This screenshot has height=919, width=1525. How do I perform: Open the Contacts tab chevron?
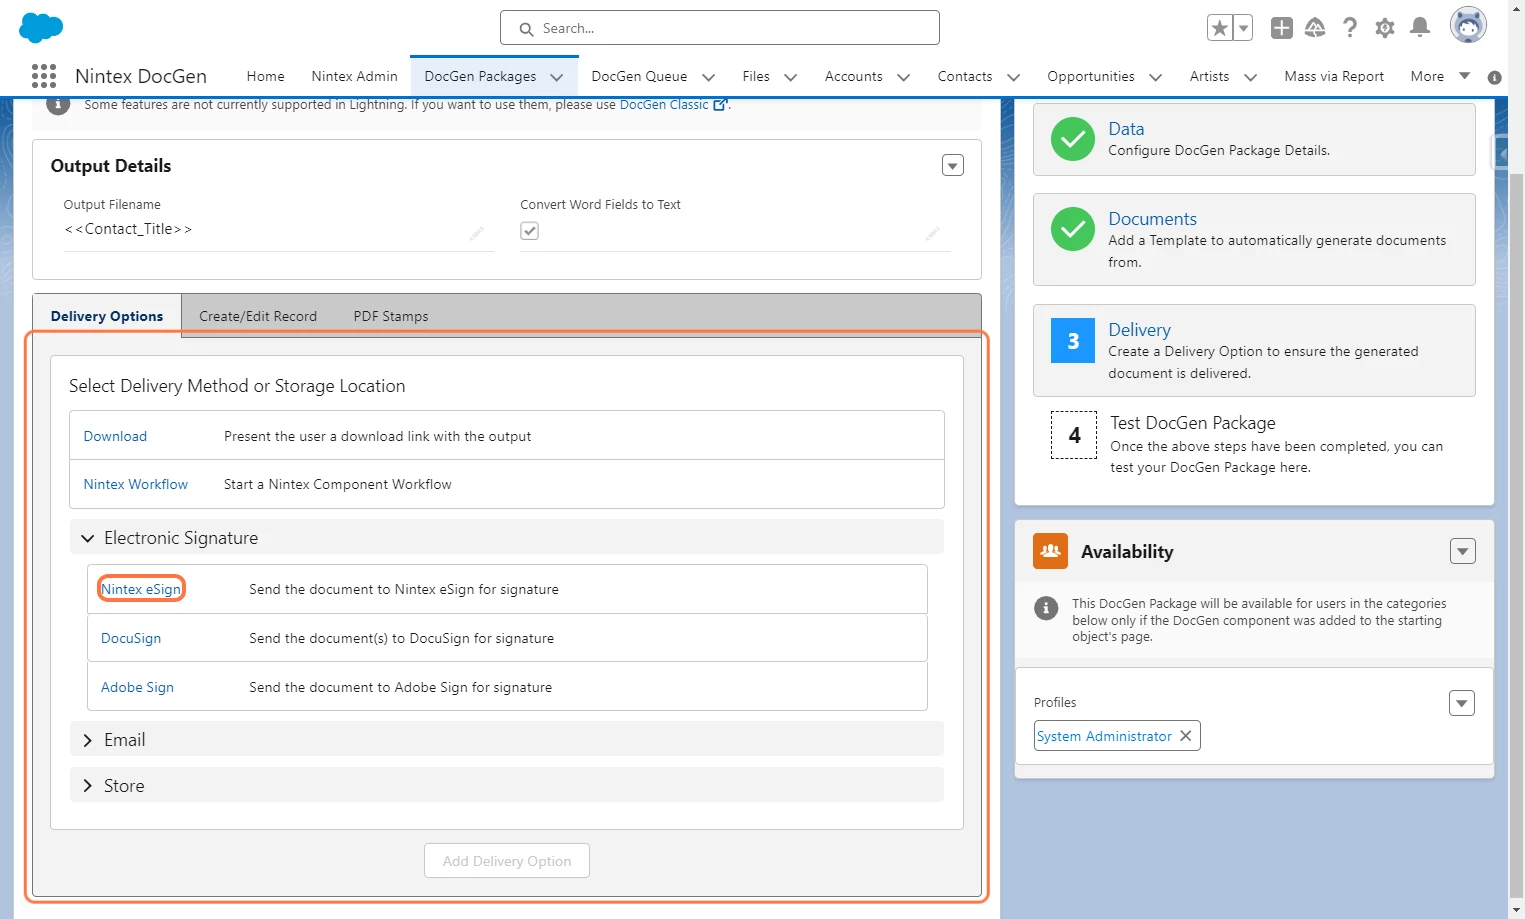[x=1013, y=77]
